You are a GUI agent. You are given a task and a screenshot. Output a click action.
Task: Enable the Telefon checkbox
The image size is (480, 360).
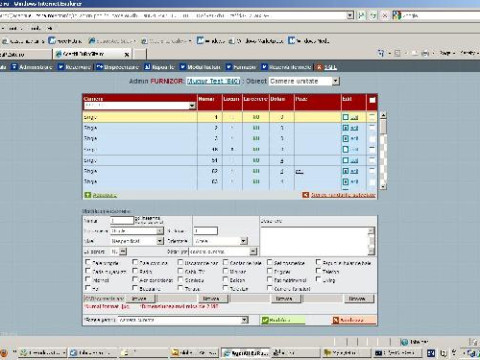(x=319, y=271)
